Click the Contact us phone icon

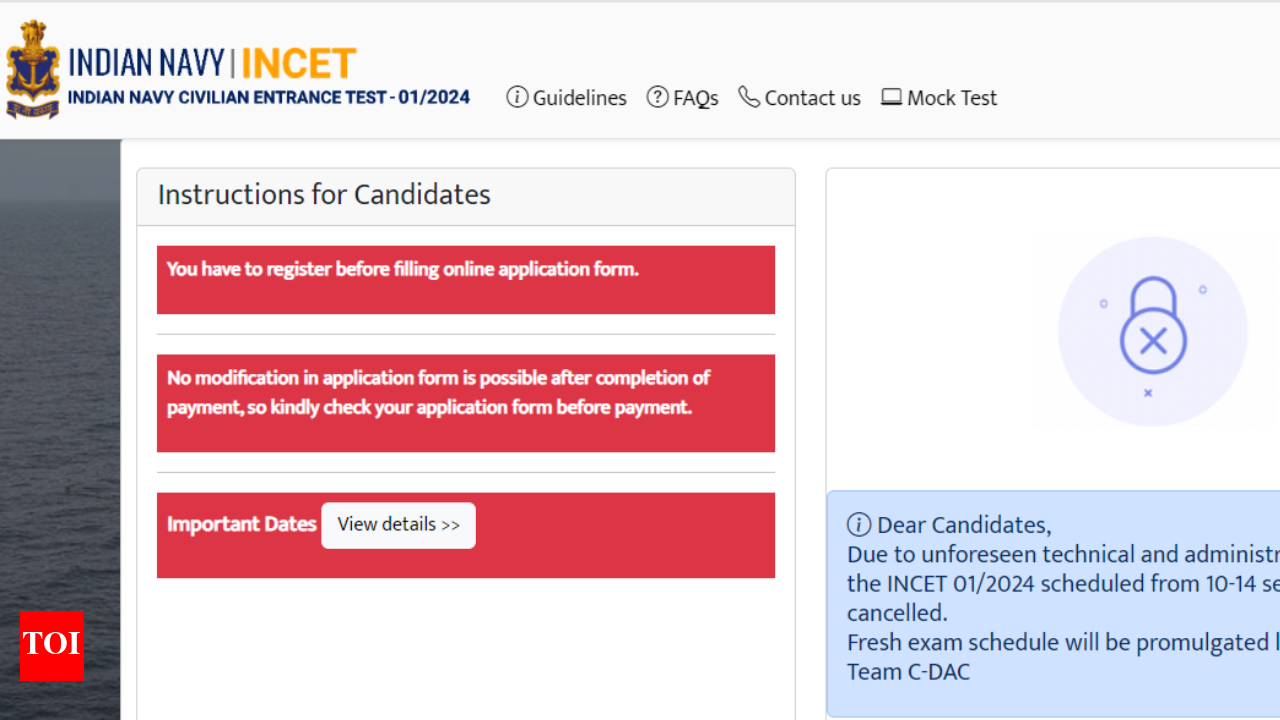pos(749,97)
